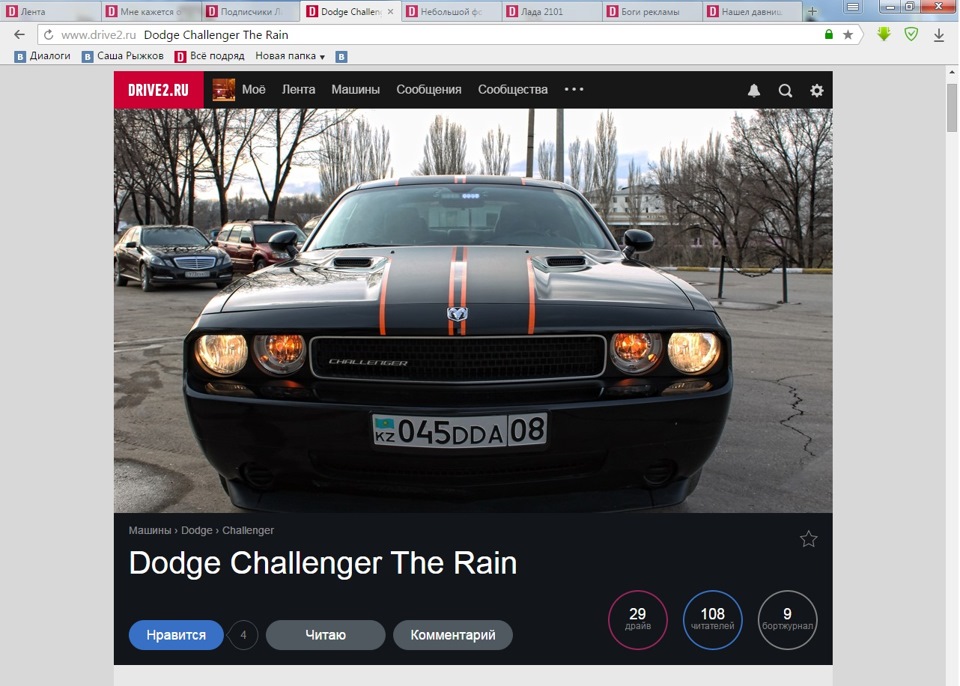Click the vertical scrollbar thumb
Image resolution: width=960 pixels, height=686 pixels.
(951, 108)
